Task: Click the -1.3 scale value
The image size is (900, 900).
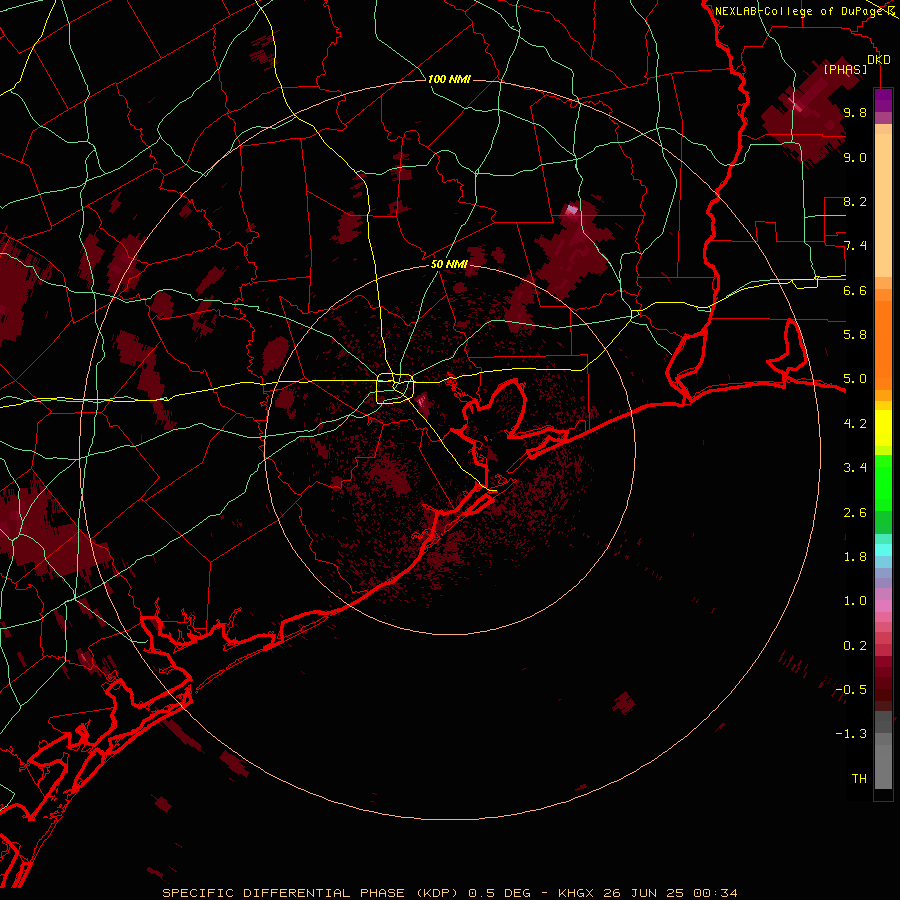Action: pos(851,734)
